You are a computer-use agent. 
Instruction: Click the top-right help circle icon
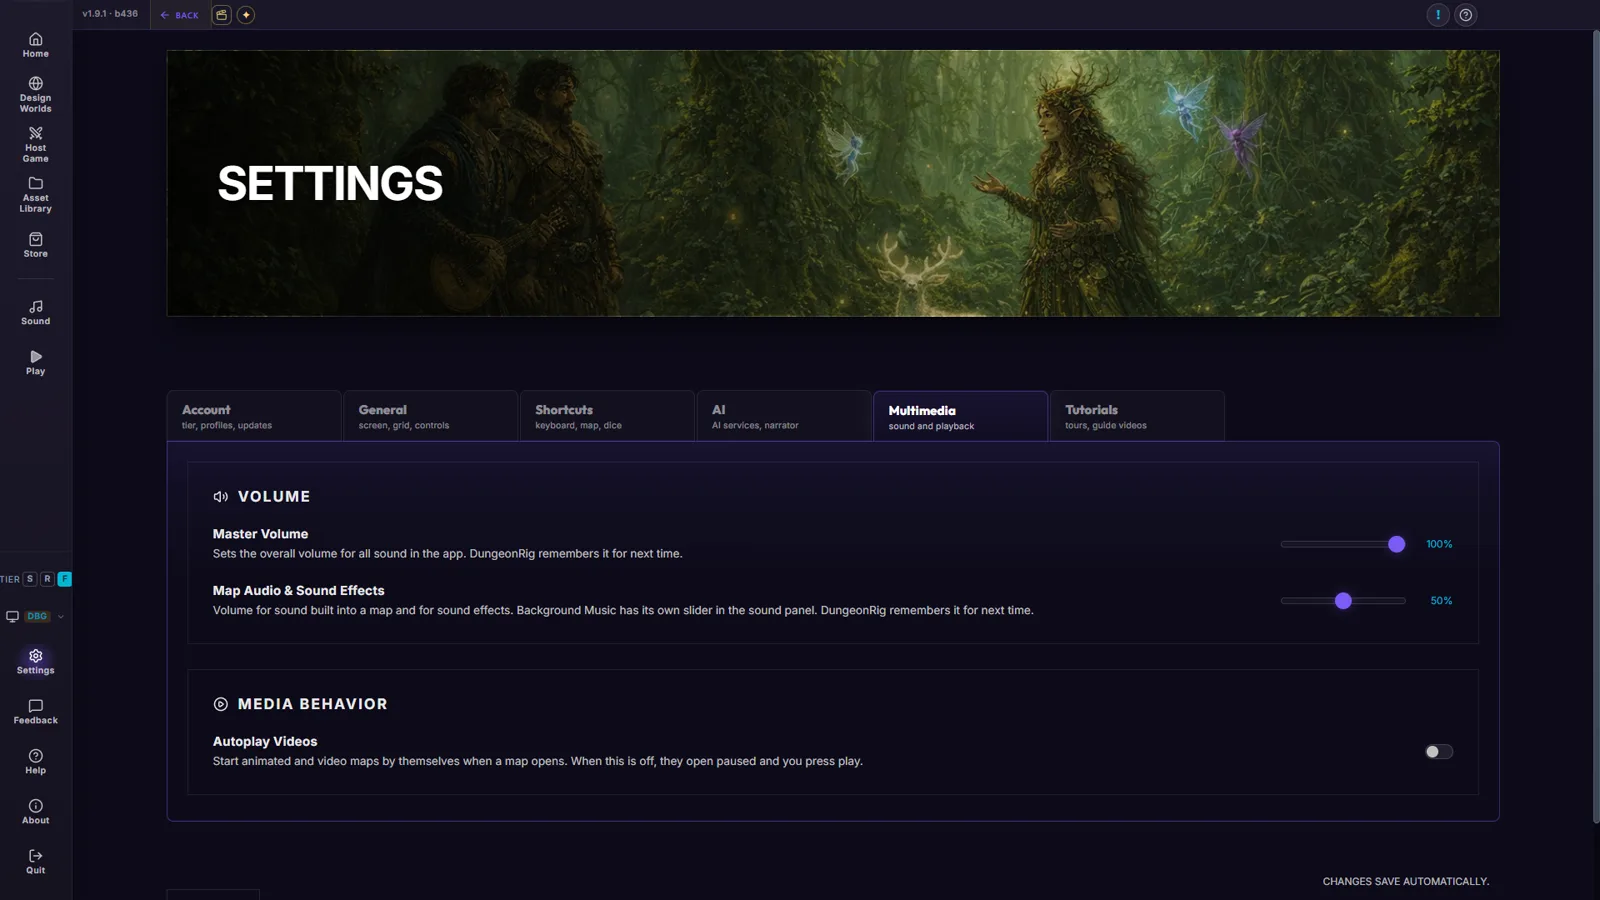[x=1466, y=15]
